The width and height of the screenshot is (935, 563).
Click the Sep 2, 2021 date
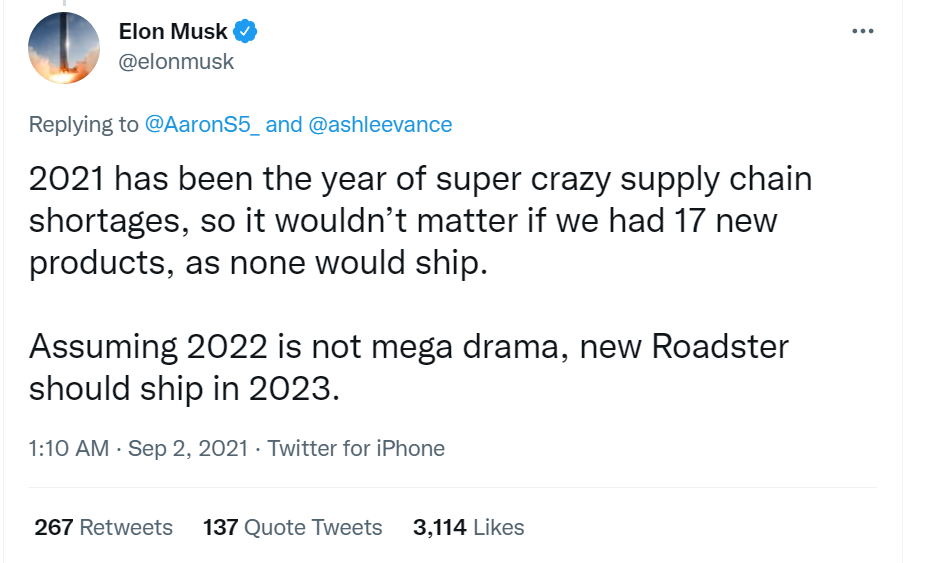coord(187,448)
